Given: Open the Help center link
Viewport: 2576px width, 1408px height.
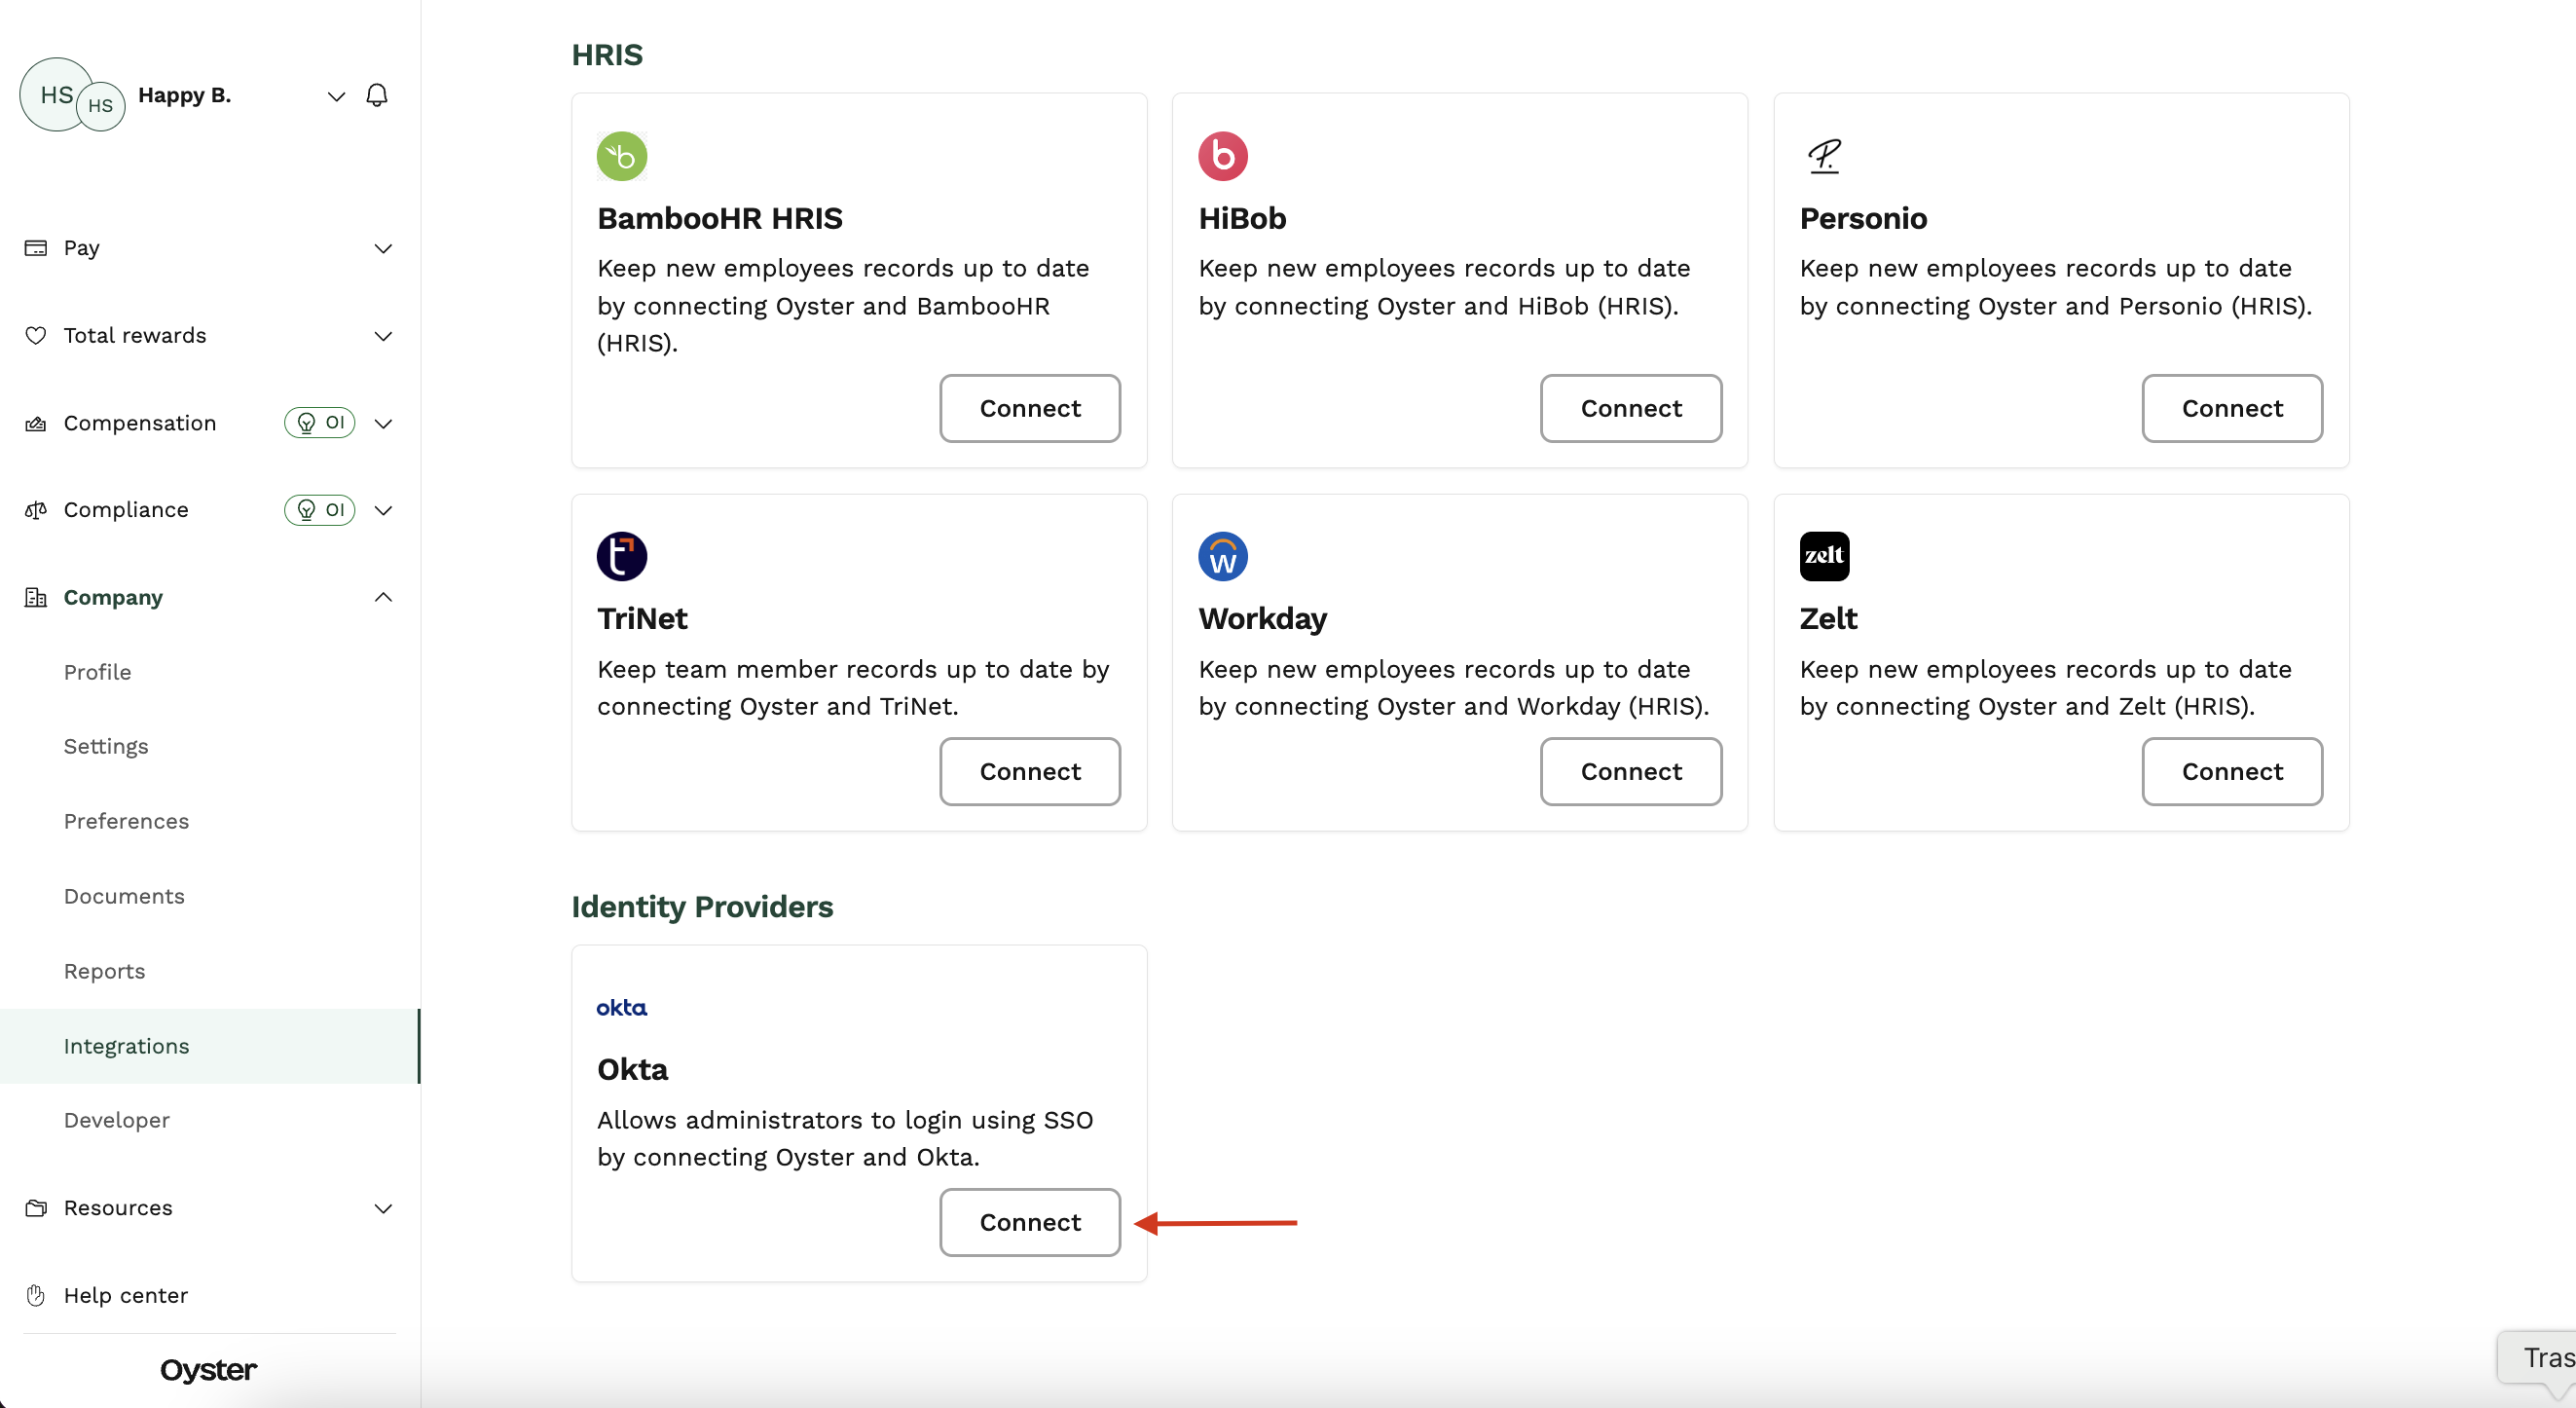Looking at the screenshot, I should pos(126,1296).
